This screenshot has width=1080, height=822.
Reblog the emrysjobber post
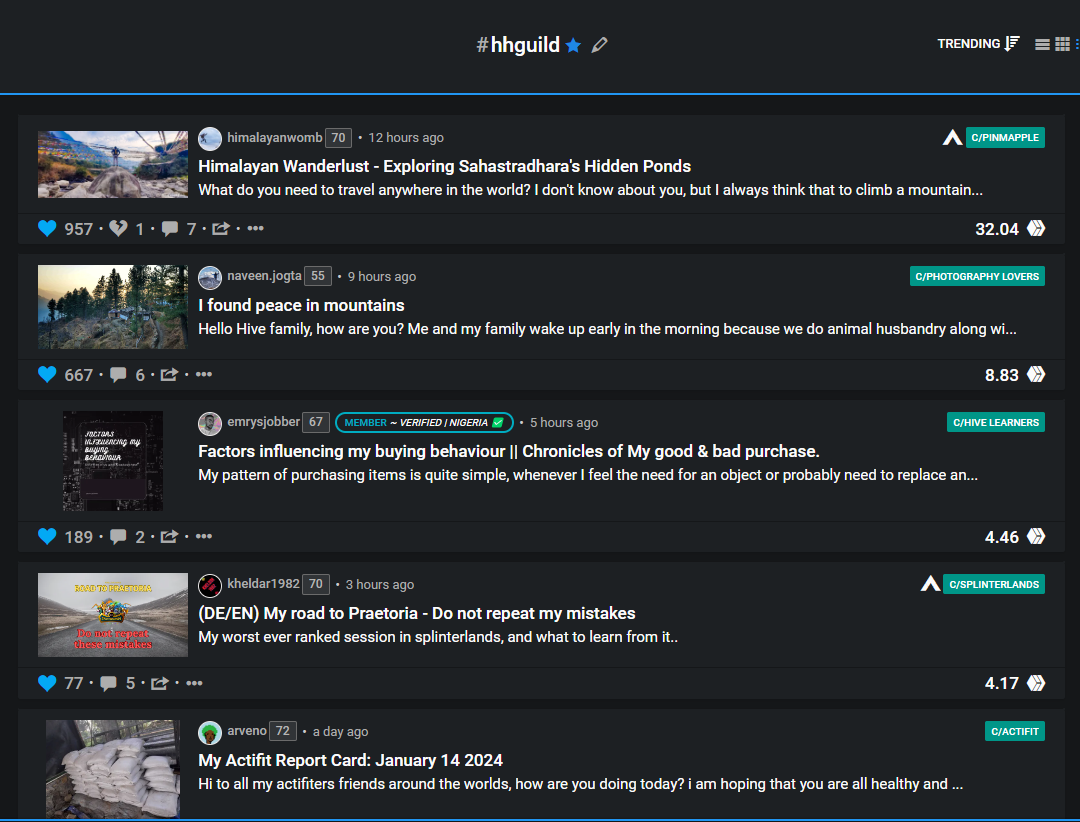pyautogui.click(x=169, y=536)
